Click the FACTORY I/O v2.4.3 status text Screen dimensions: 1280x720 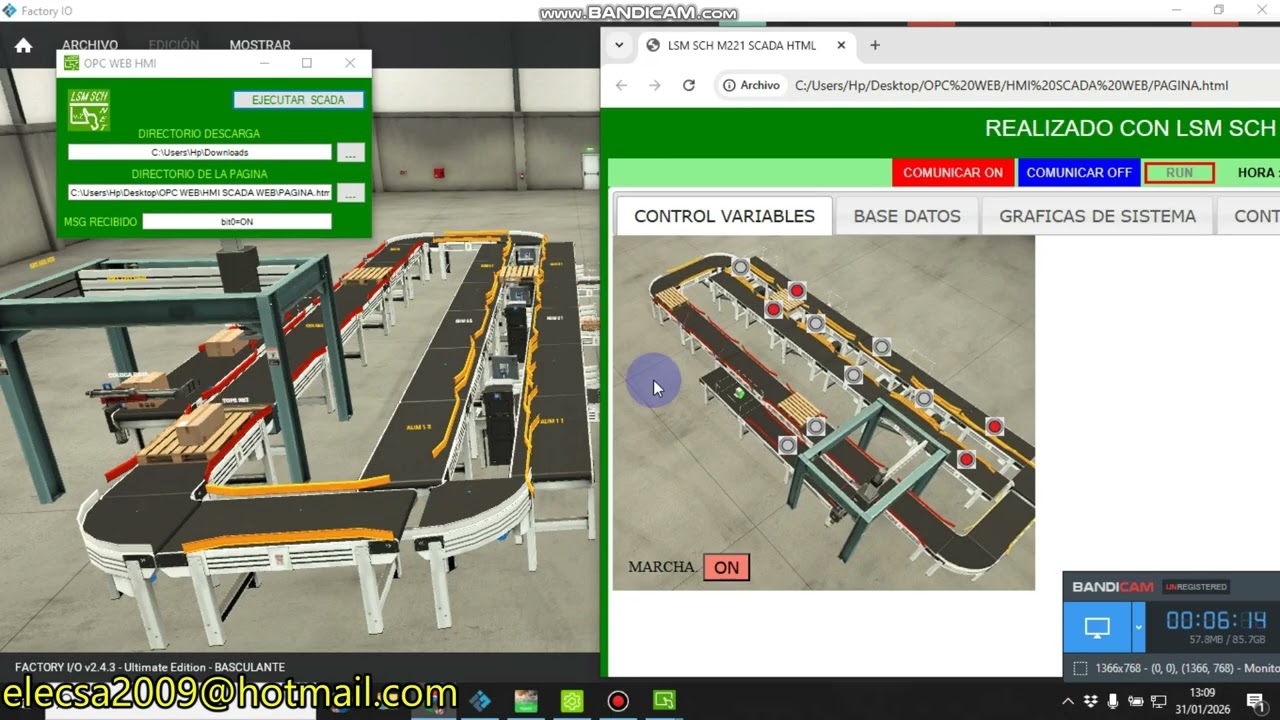pyautogui.click(x=150, y=667)
